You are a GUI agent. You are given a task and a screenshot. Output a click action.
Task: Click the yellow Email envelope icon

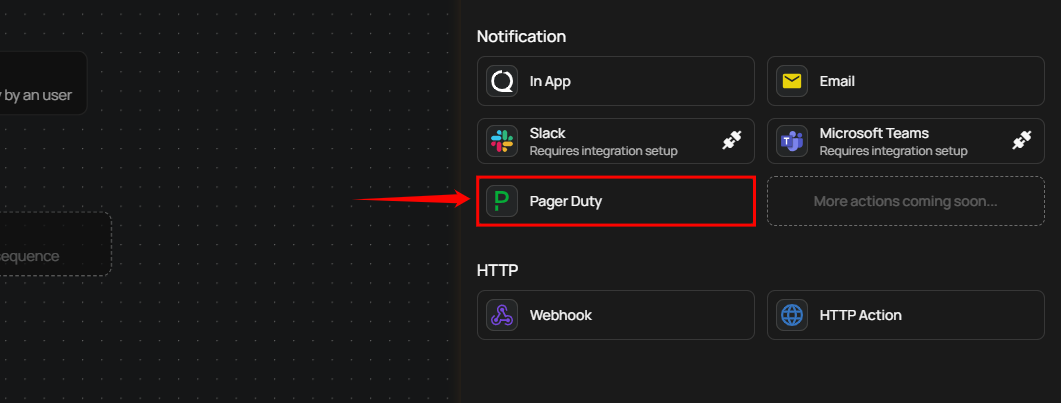(x=792, y=81)
